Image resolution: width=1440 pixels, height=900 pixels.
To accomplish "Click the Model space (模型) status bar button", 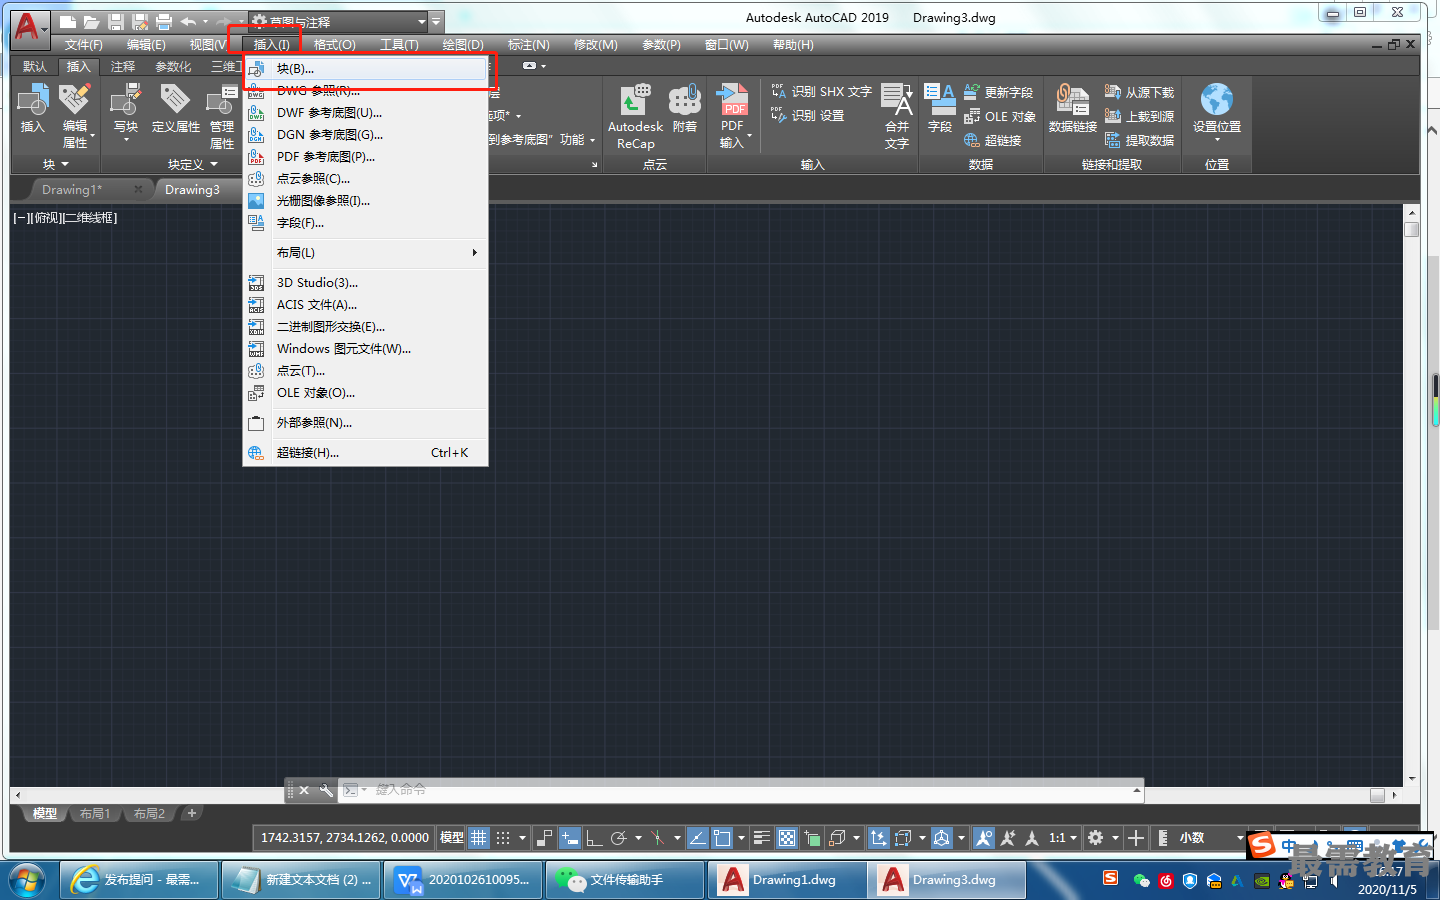I will (x=452, y=838).
